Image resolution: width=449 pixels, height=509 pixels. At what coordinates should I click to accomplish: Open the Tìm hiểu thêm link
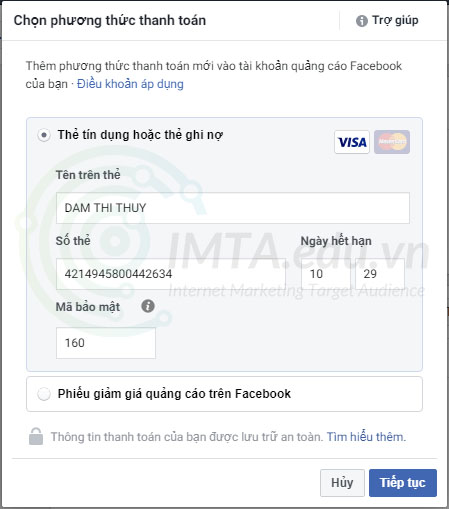point(366,437)
